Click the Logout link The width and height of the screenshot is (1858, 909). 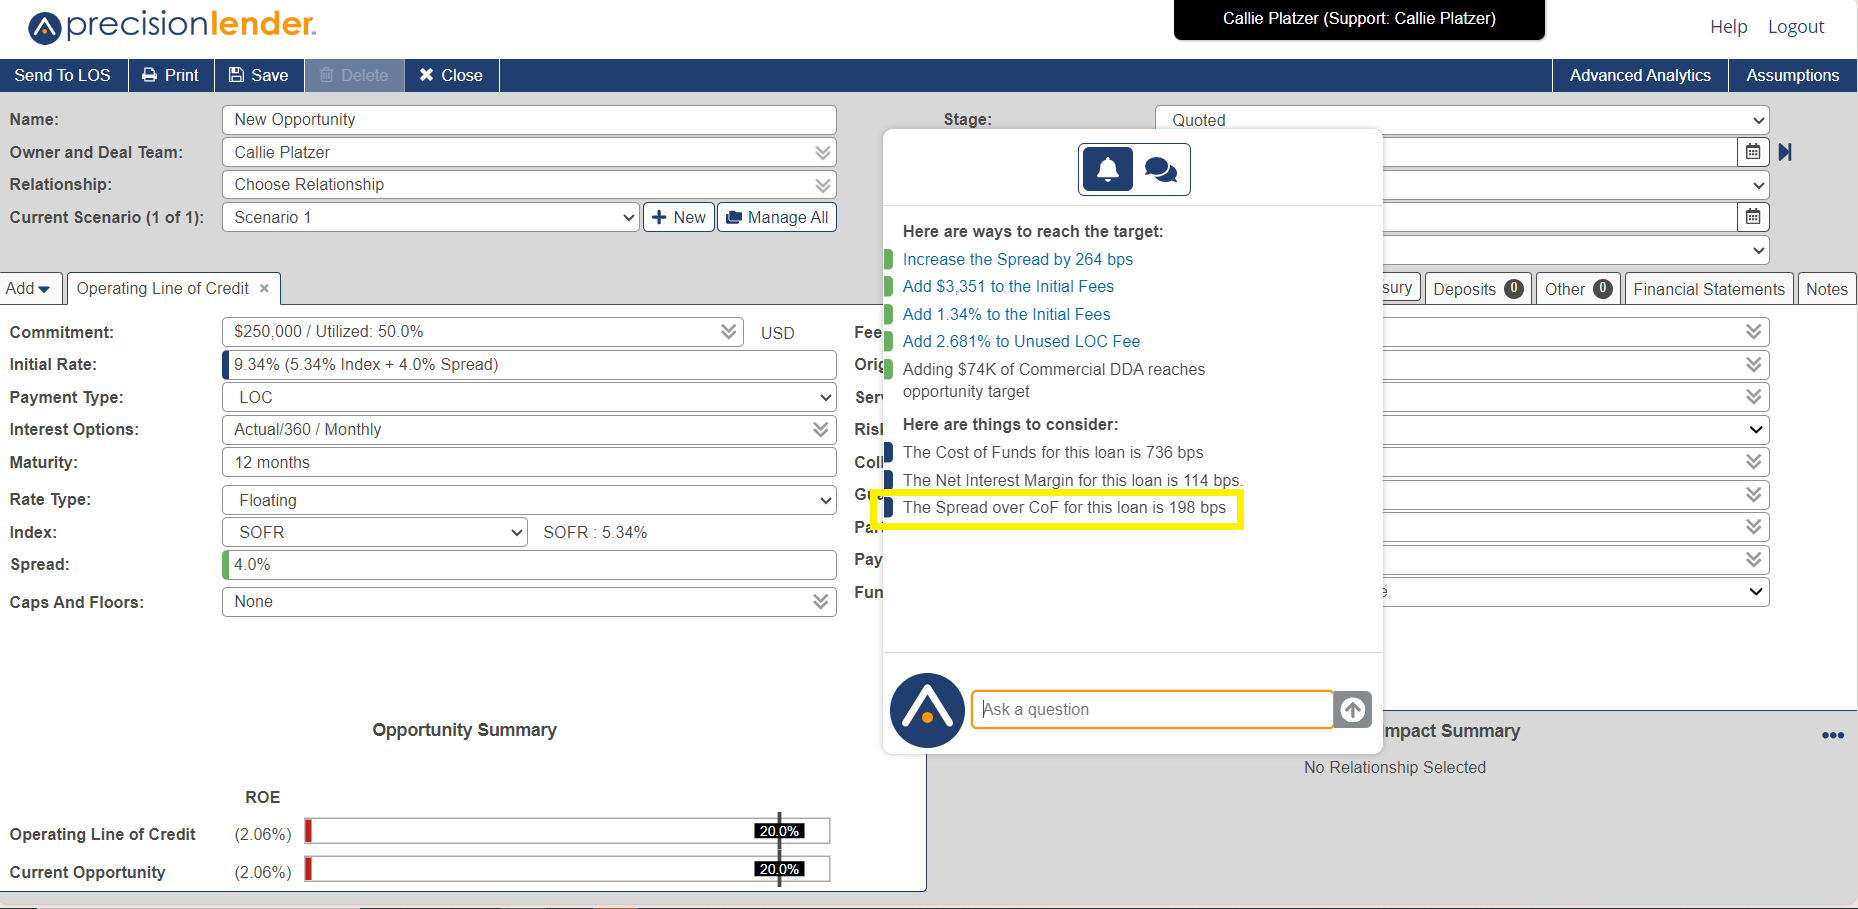pyautogui.click(x=1796, y=27)
